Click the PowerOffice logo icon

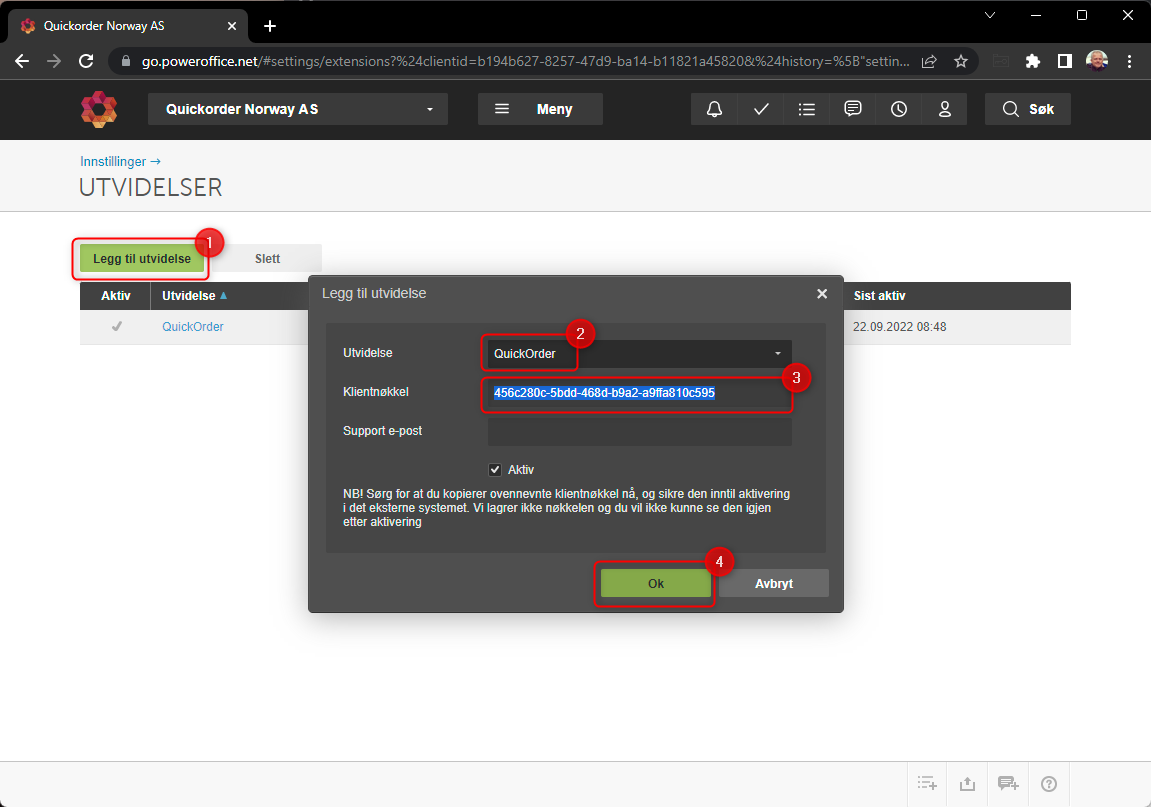[x=99, y=109]
